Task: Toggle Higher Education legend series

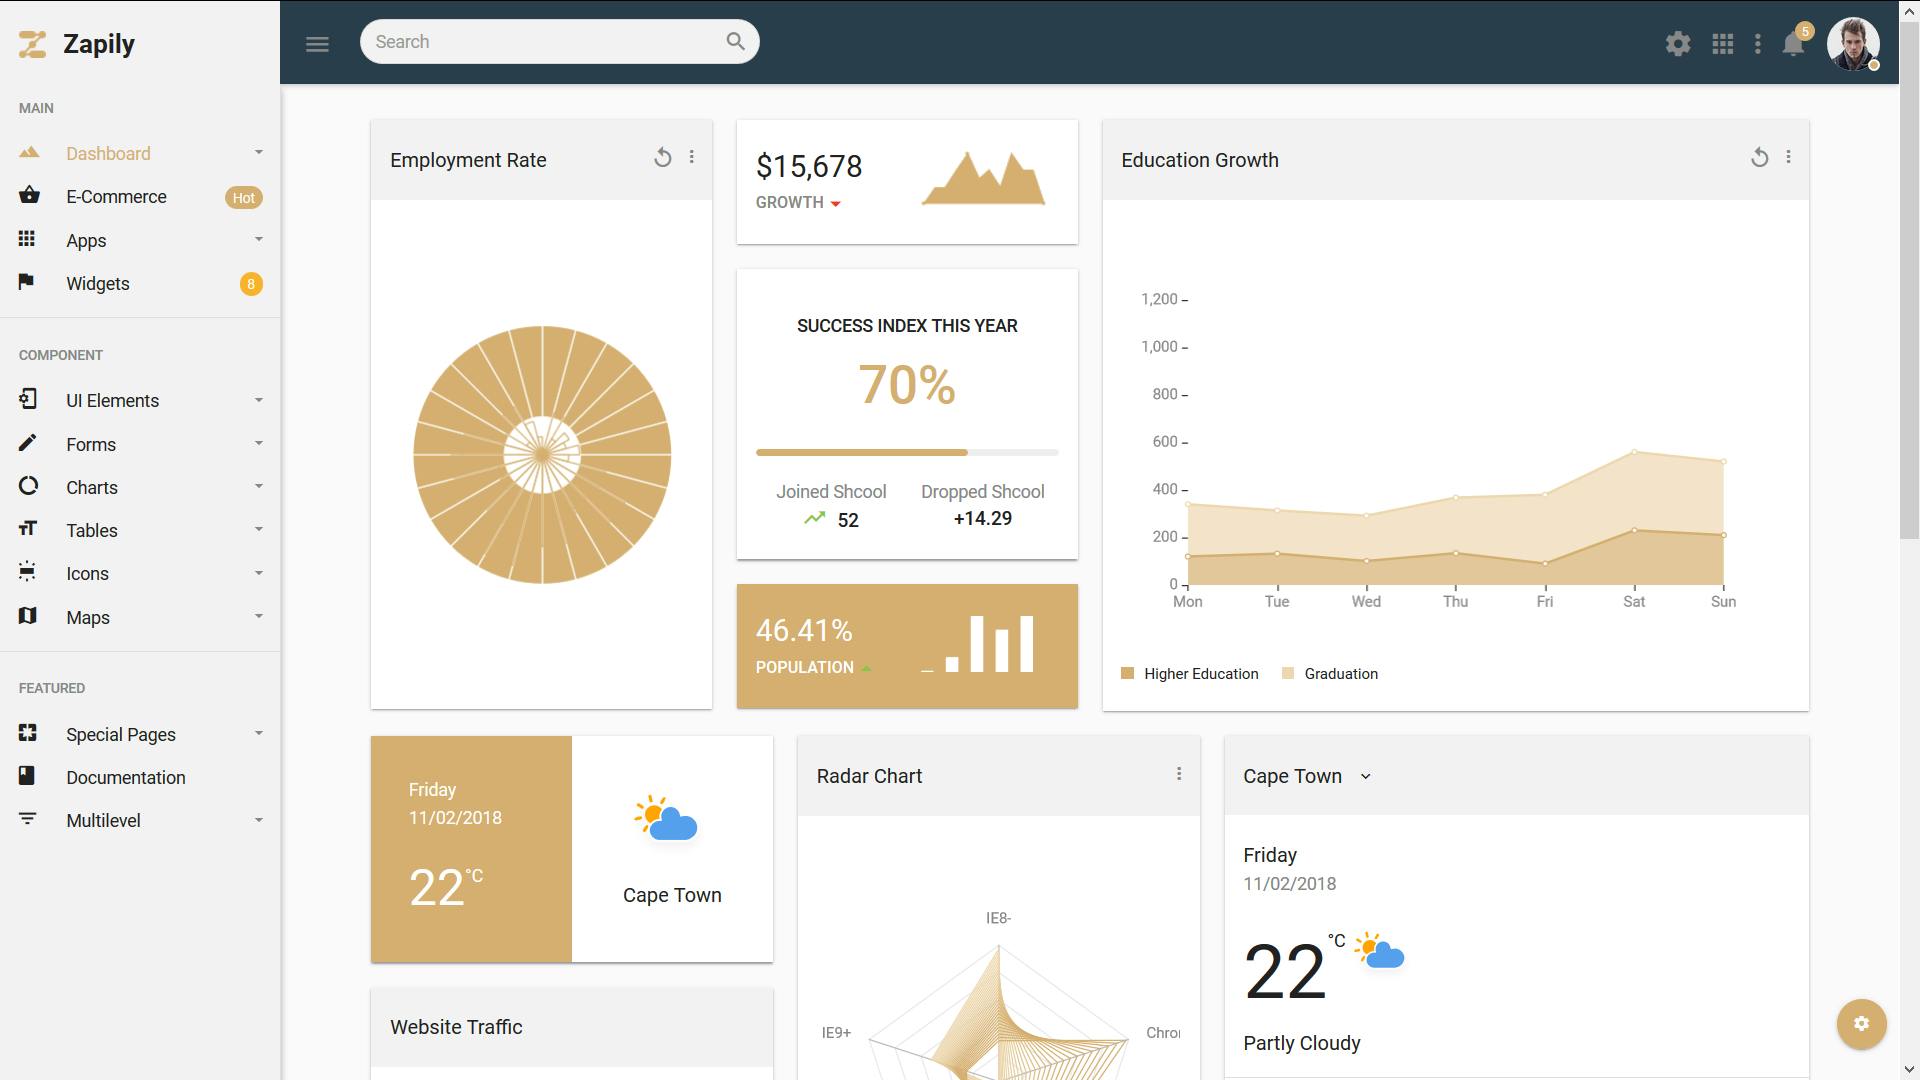Action: (x=1190, y=674)
